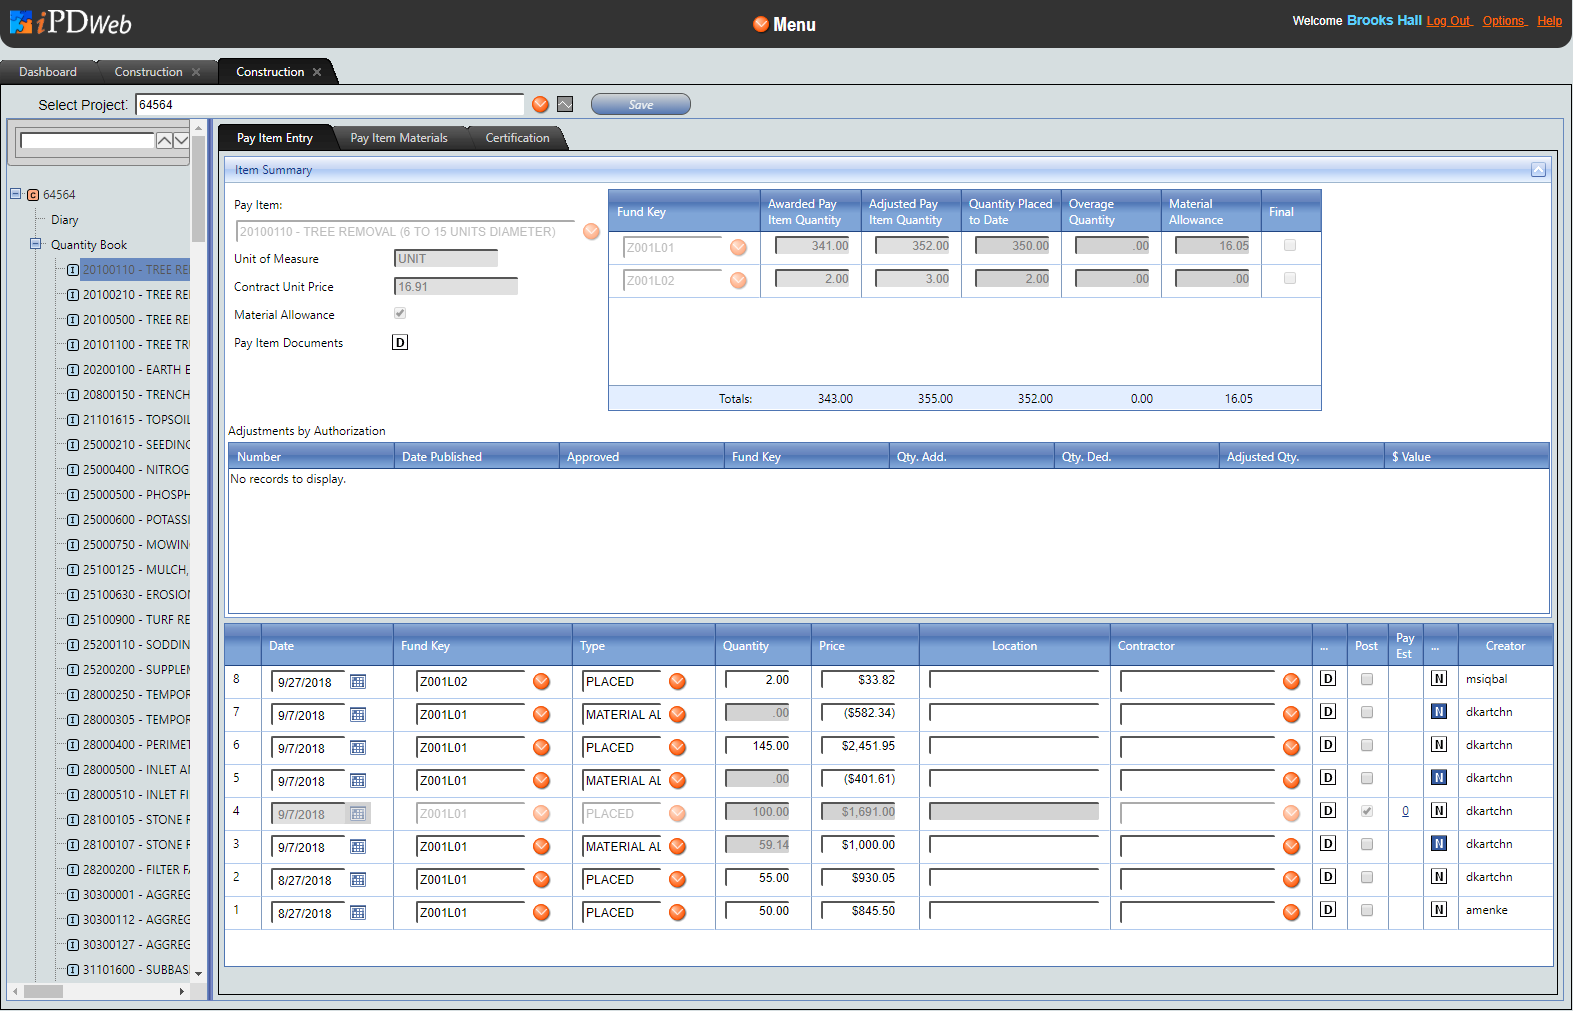Click the graph icon next to project selector

click(x=565, y=105)
